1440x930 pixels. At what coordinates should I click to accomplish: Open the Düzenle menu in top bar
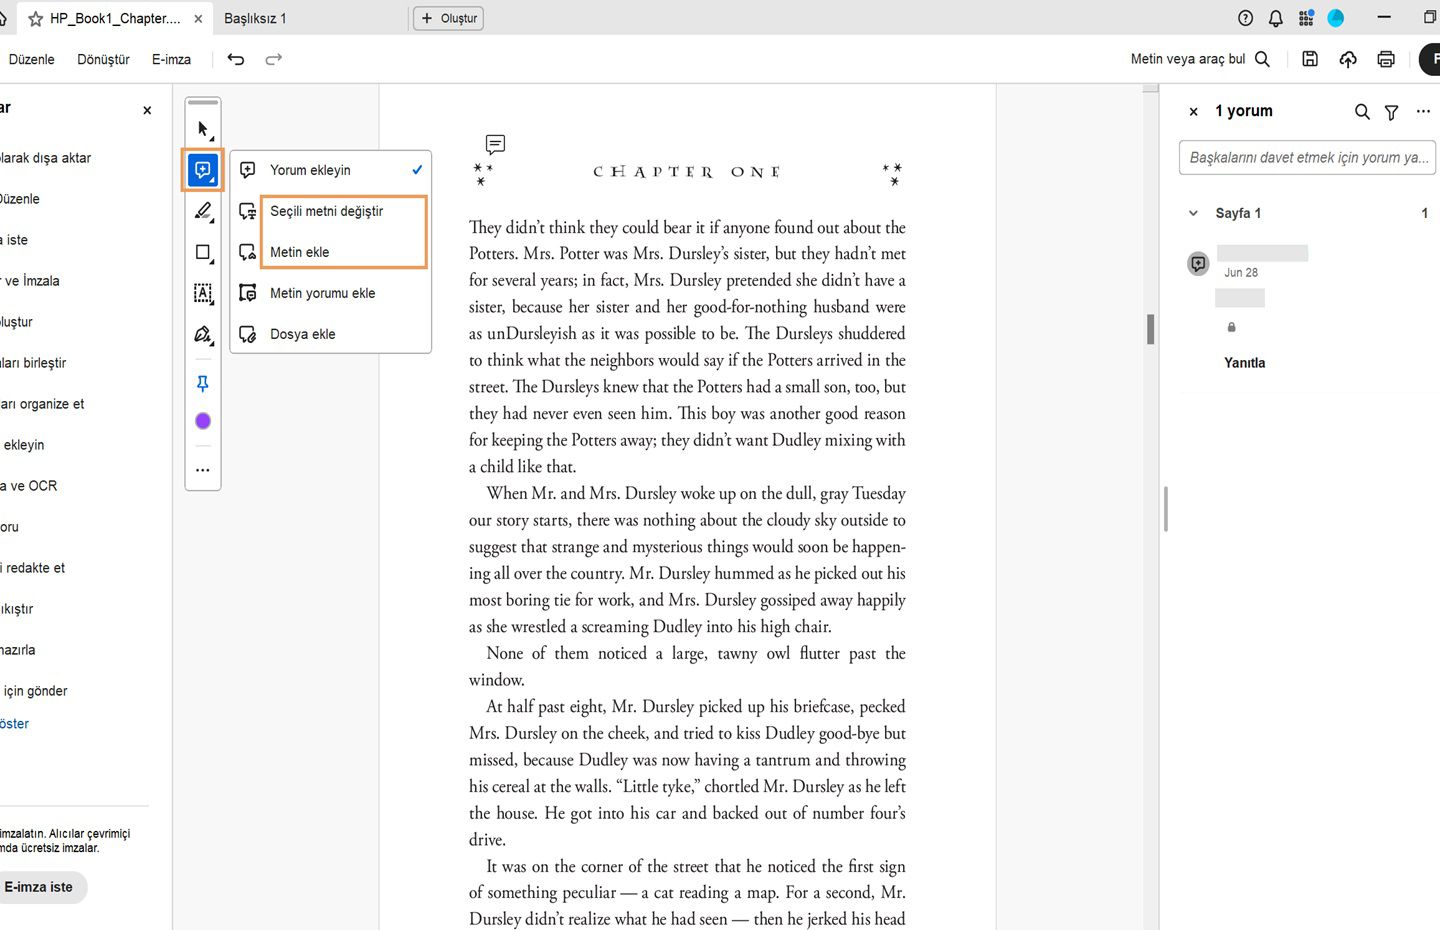(x=31, y=59)
